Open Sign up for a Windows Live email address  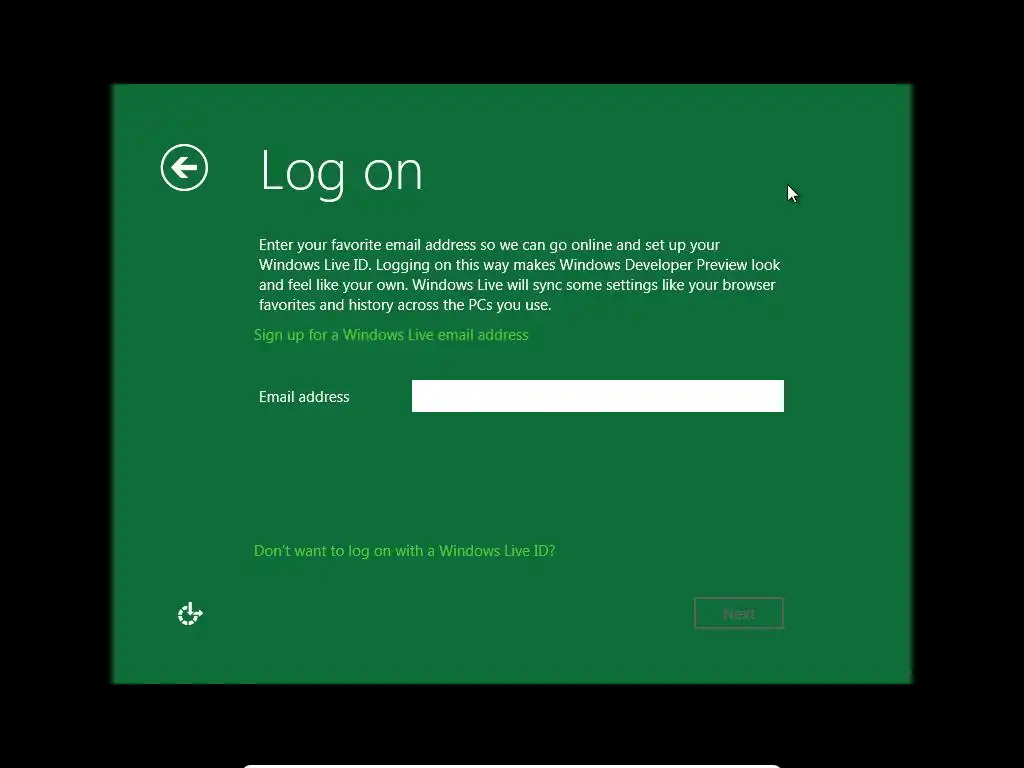[x=391, y=335]
